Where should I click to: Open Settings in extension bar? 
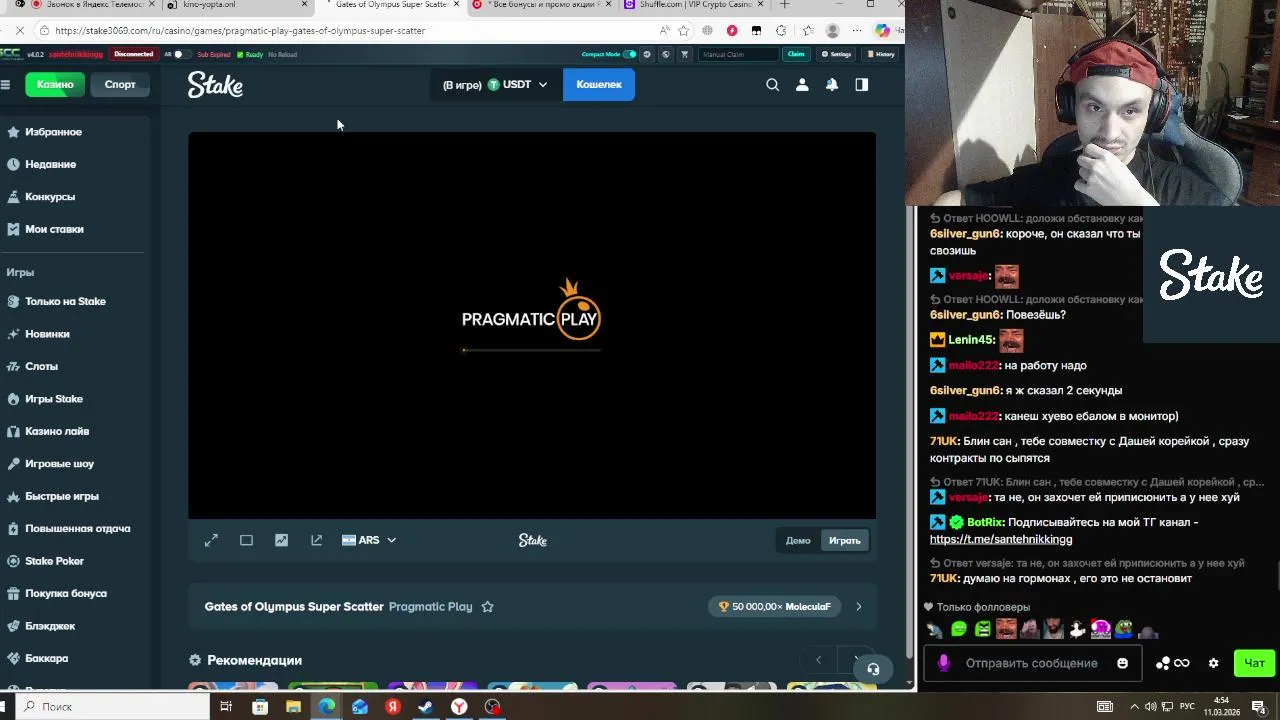836,54
